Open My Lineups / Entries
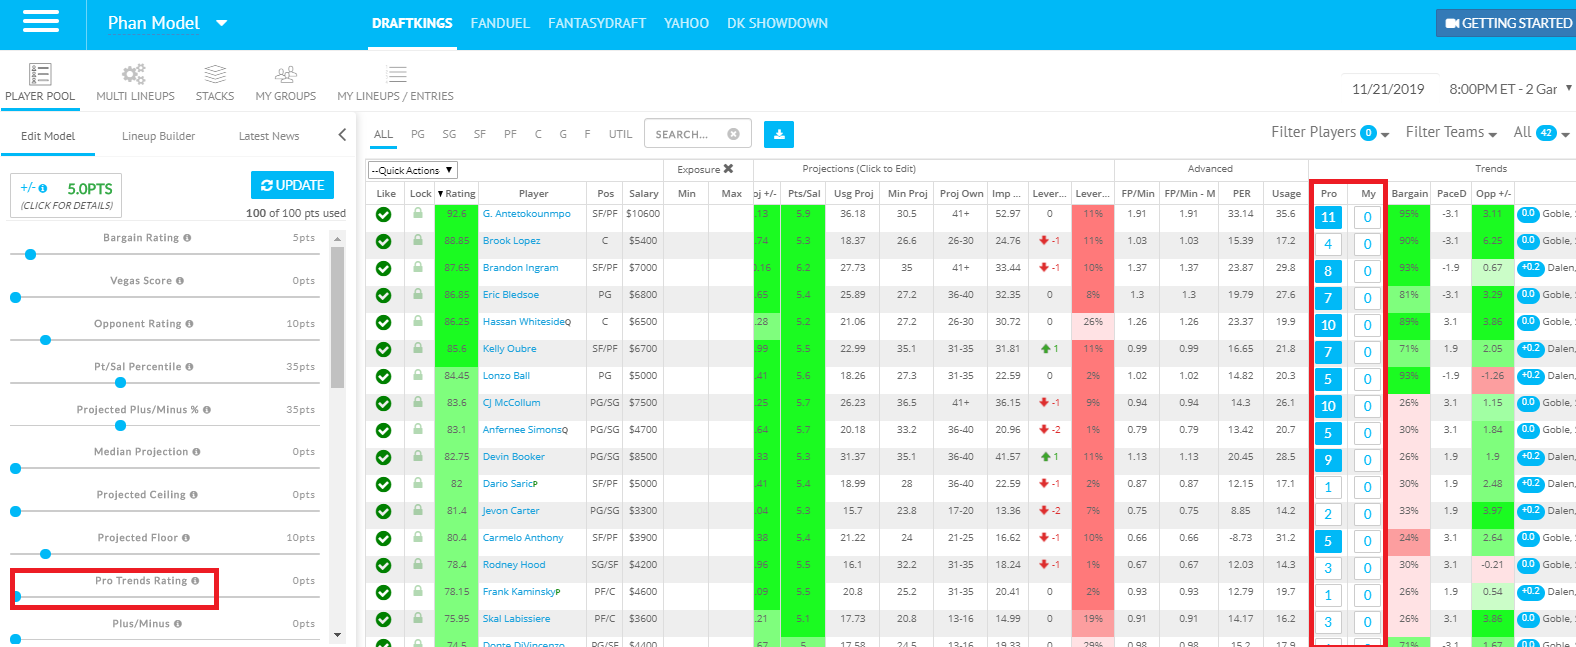1576x647 pixels. click(395, 83)
